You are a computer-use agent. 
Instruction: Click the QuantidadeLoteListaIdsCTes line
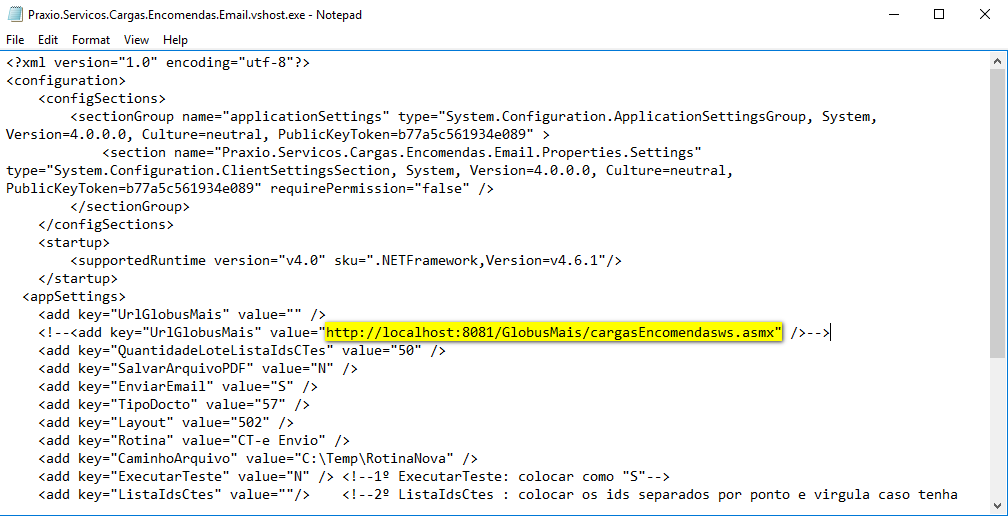[x=242, y=351]
